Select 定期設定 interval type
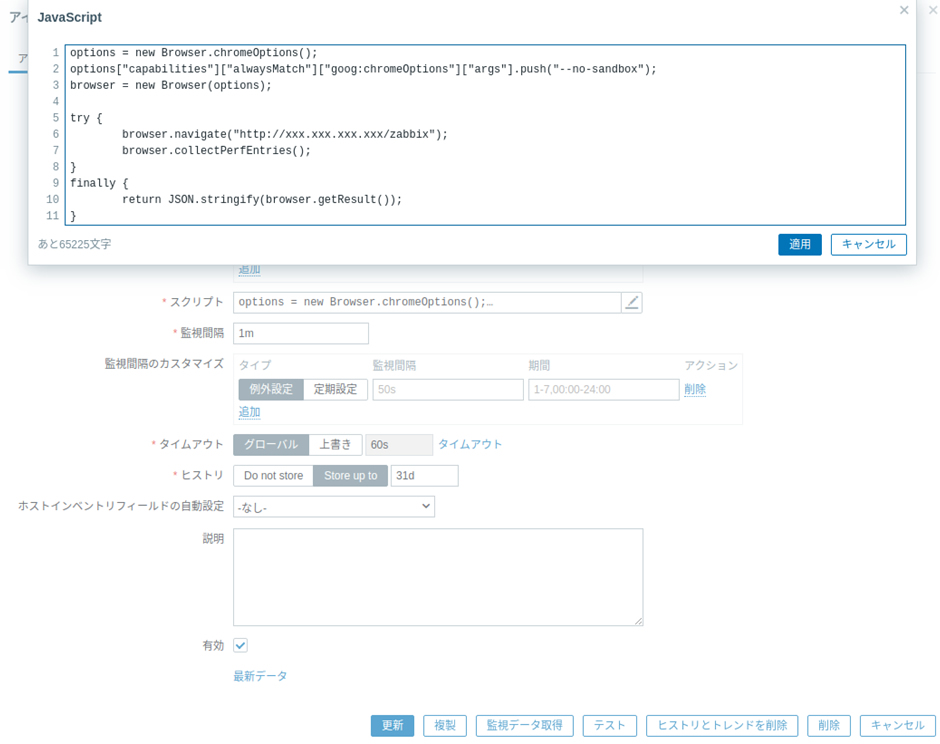940x744 pixels. [x=335, y=389]
